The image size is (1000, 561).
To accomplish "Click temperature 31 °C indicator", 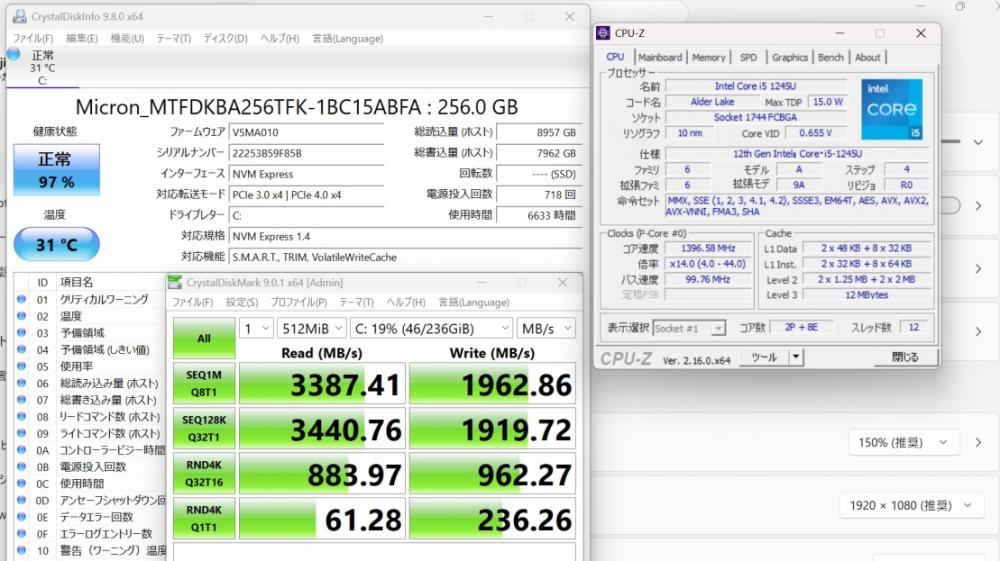I will click(56, 244).
